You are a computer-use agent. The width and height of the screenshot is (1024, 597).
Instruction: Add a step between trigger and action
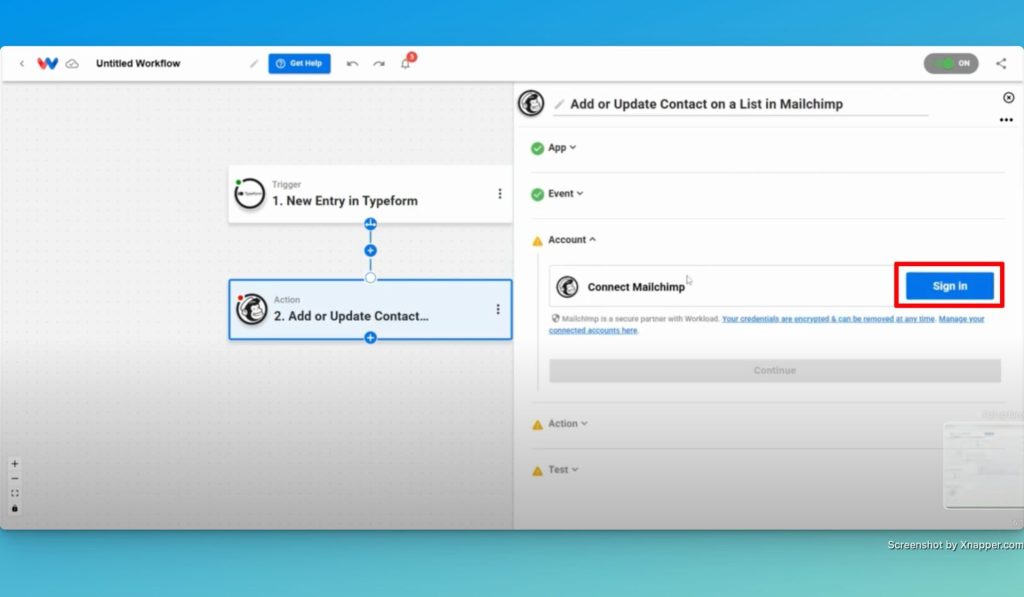[370, 251]
